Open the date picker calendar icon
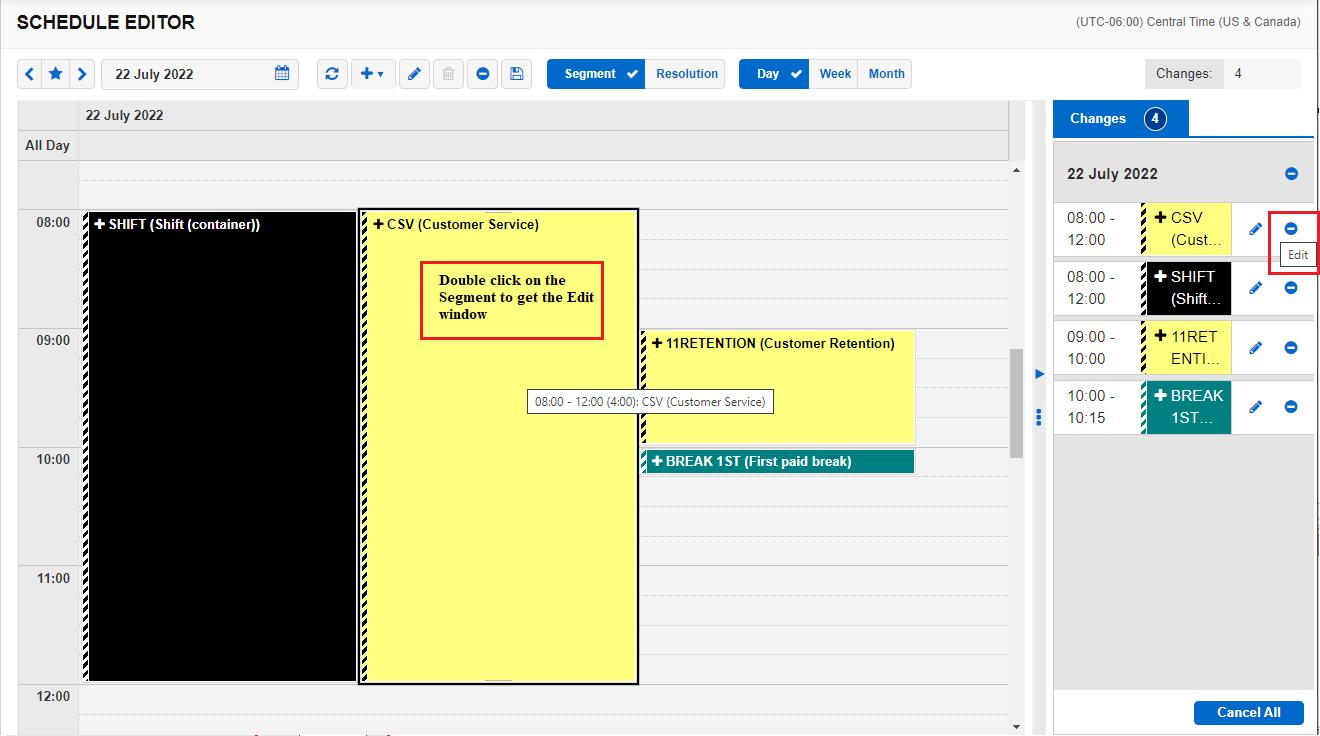Viewport: 1320px width, 736px height. [281, 73]
